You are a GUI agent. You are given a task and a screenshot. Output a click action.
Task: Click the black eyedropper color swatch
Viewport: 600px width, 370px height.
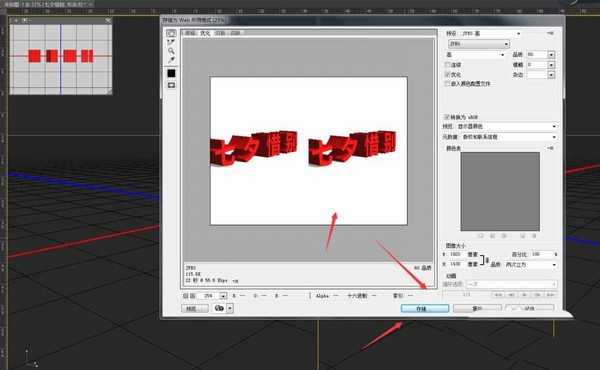point(171,73)
